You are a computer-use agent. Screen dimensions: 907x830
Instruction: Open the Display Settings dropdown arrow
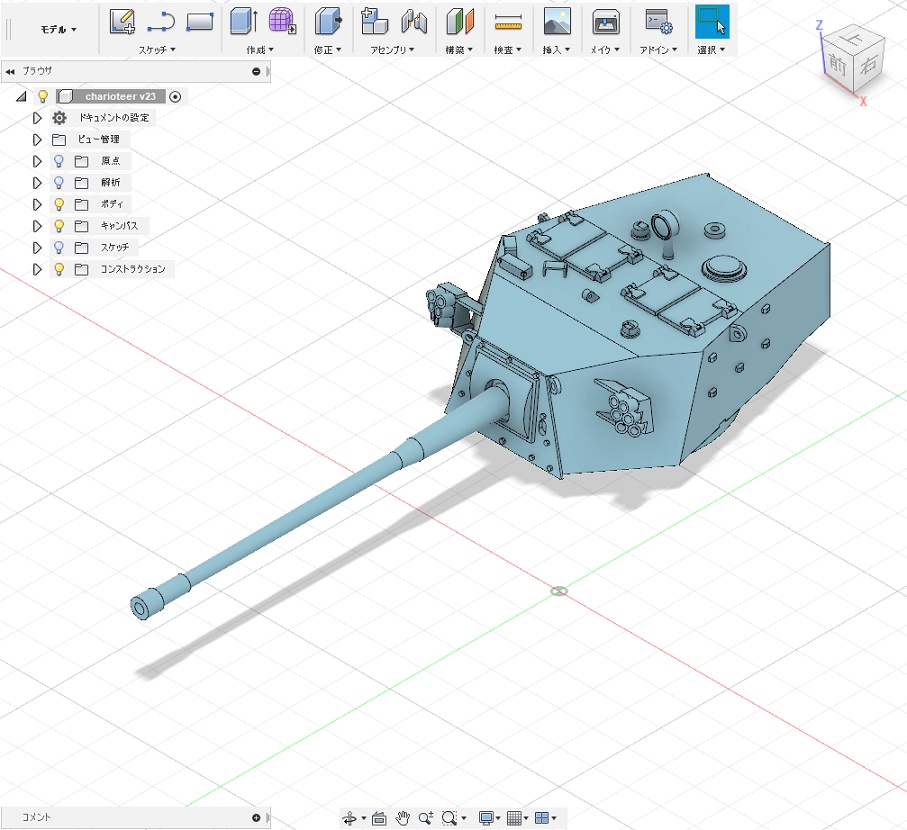click(498, 818)
